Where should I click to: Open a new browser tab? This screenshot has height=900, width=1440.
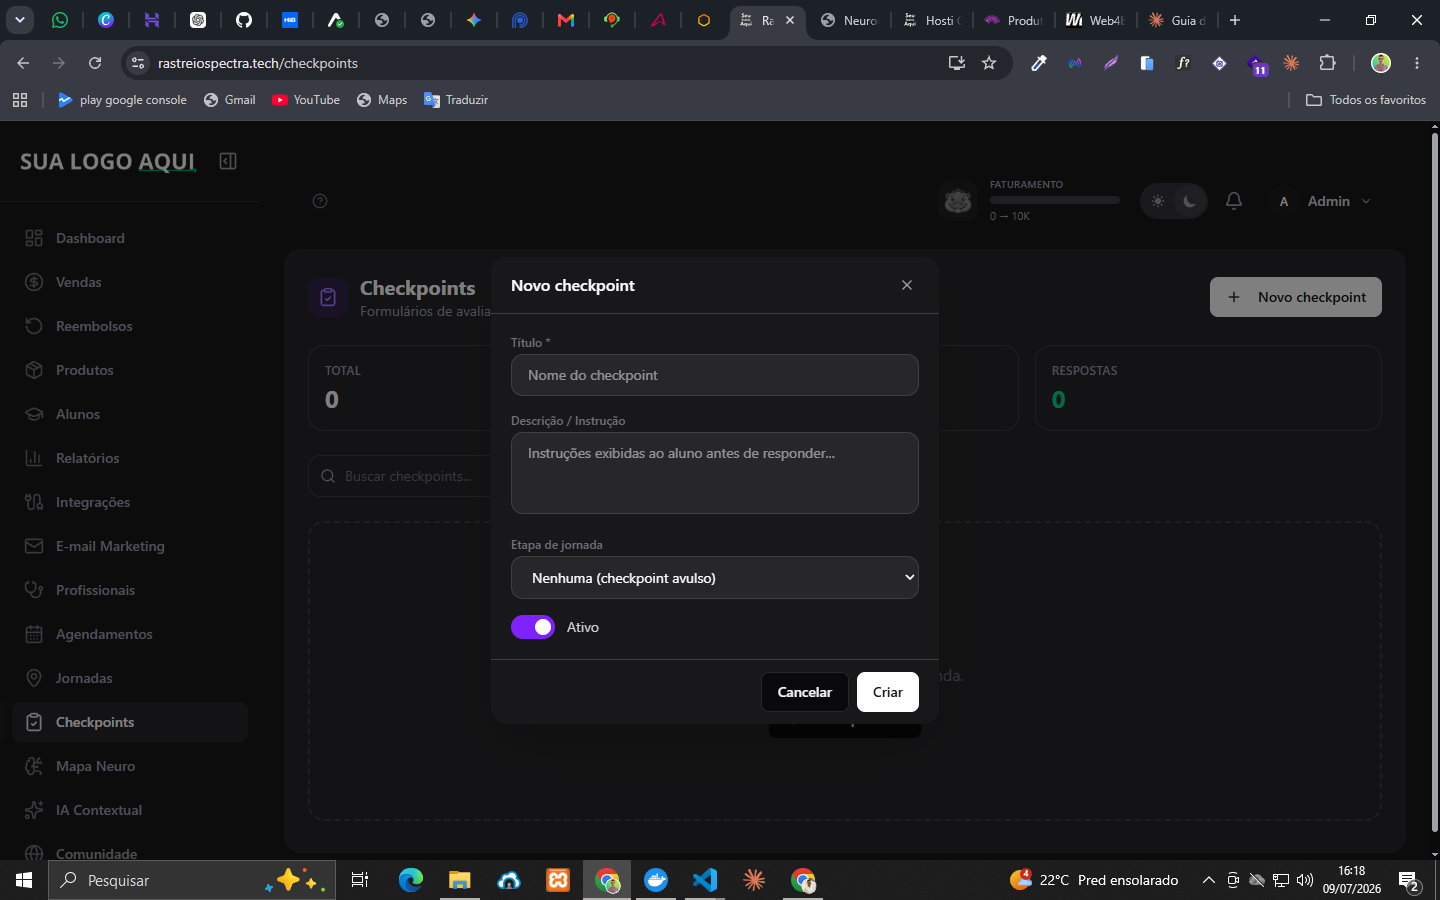(1235, 20)
